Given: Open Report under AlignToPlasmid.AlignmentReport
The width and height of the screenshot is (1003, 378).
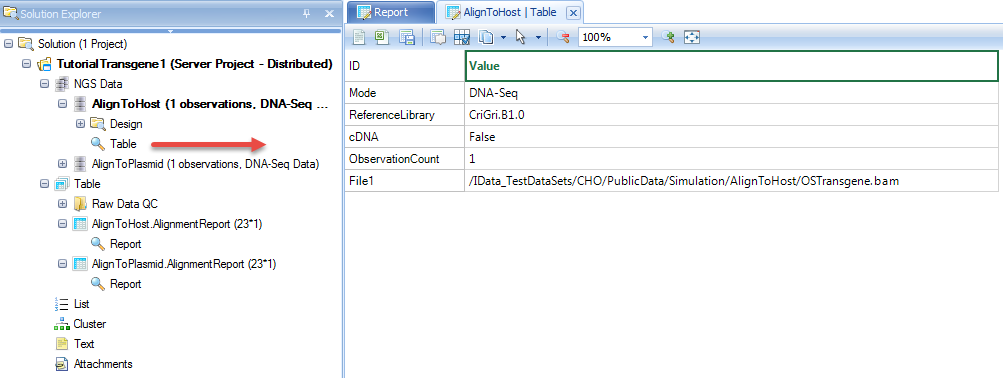Looking at the screenshot, I should tap(125, 283).
